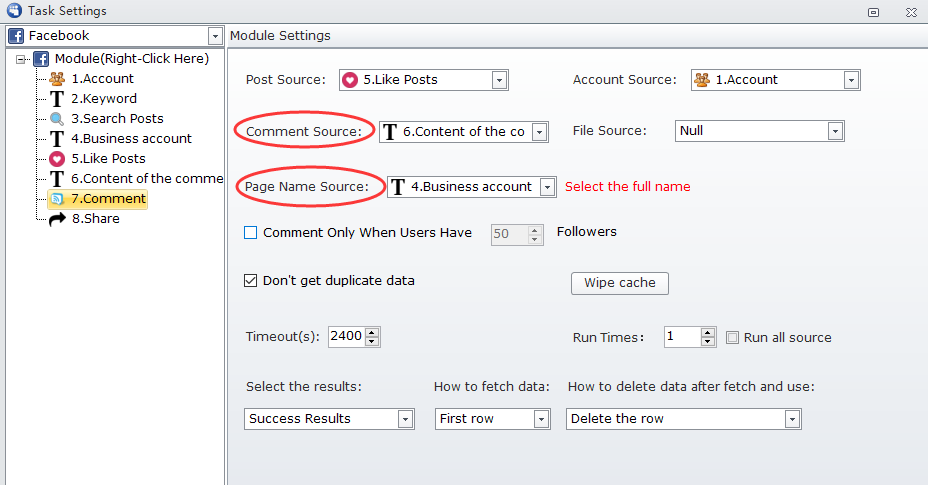
Task: Click the T icon beside Business account
Action: (x=57, y=139)
